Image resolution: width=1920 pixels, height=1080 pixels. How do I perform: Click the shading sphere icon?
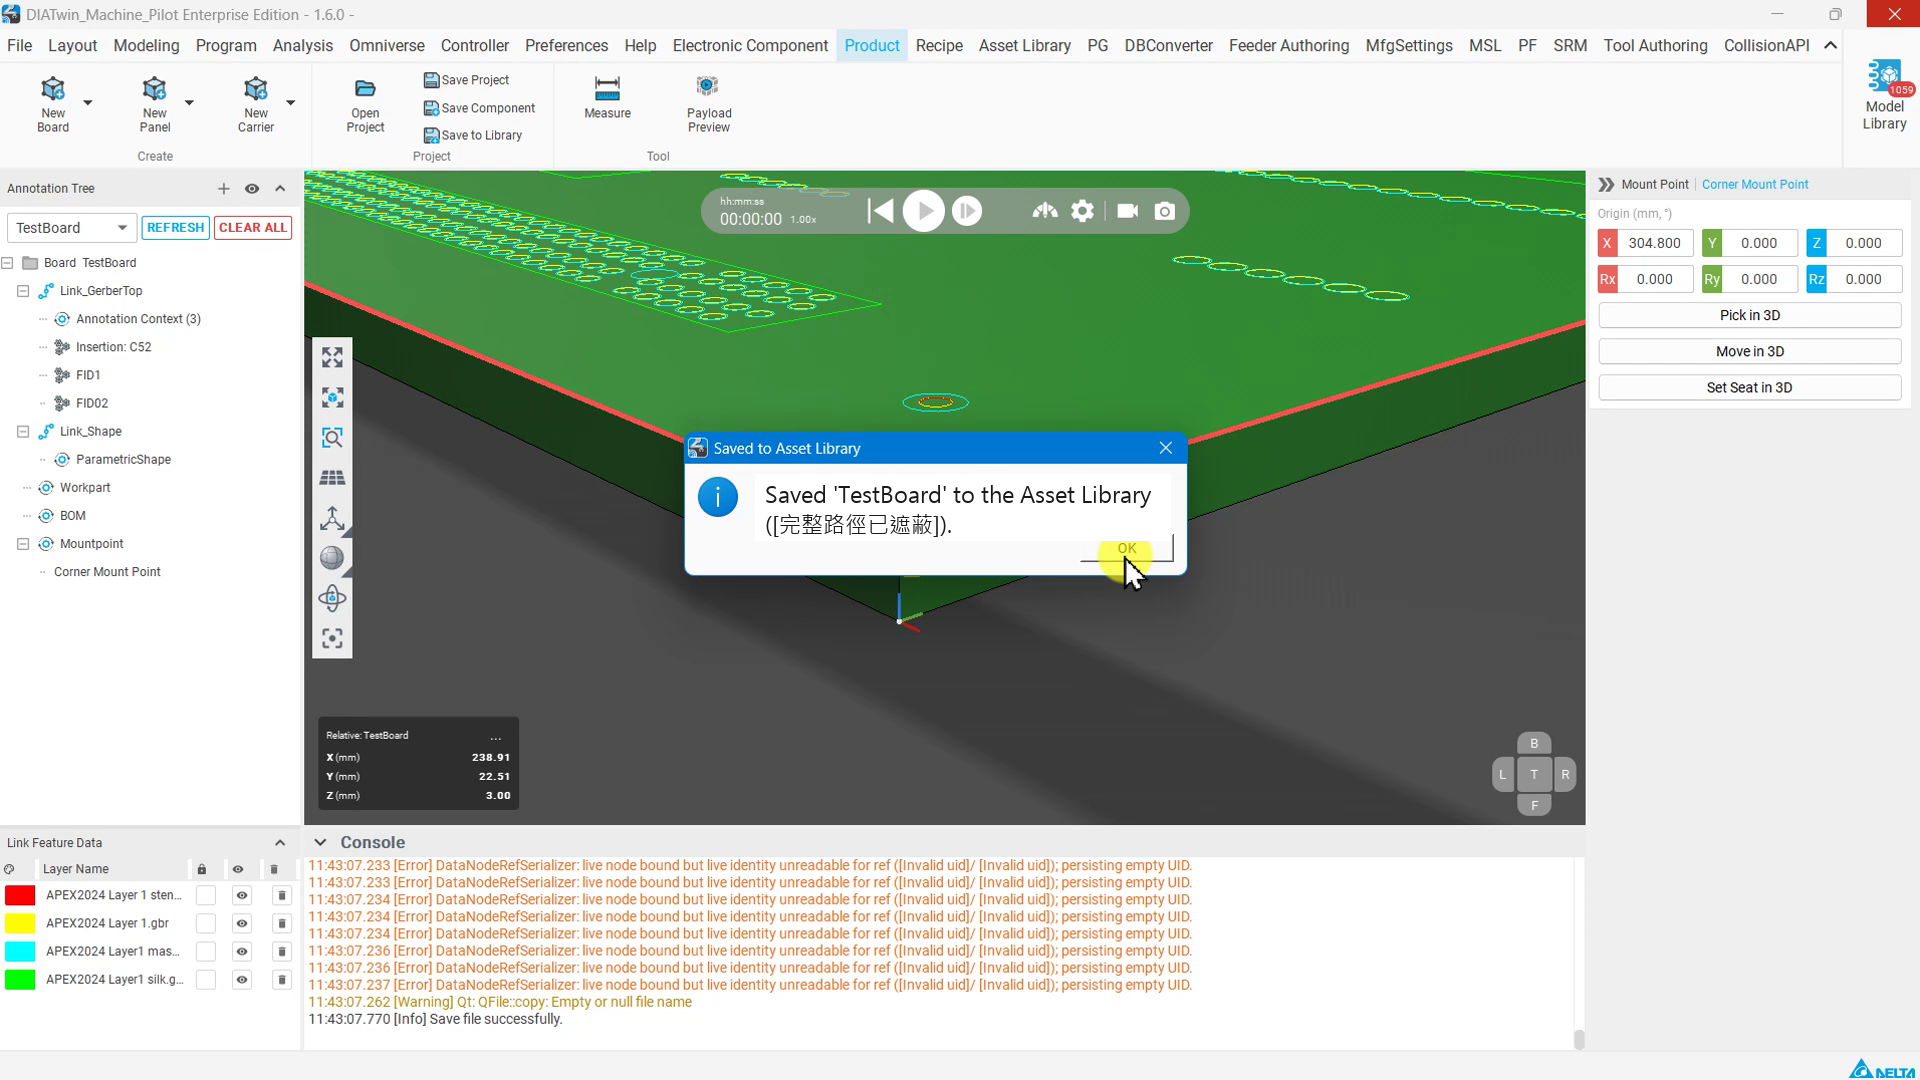pyautogui.click(x=332, y=558)
